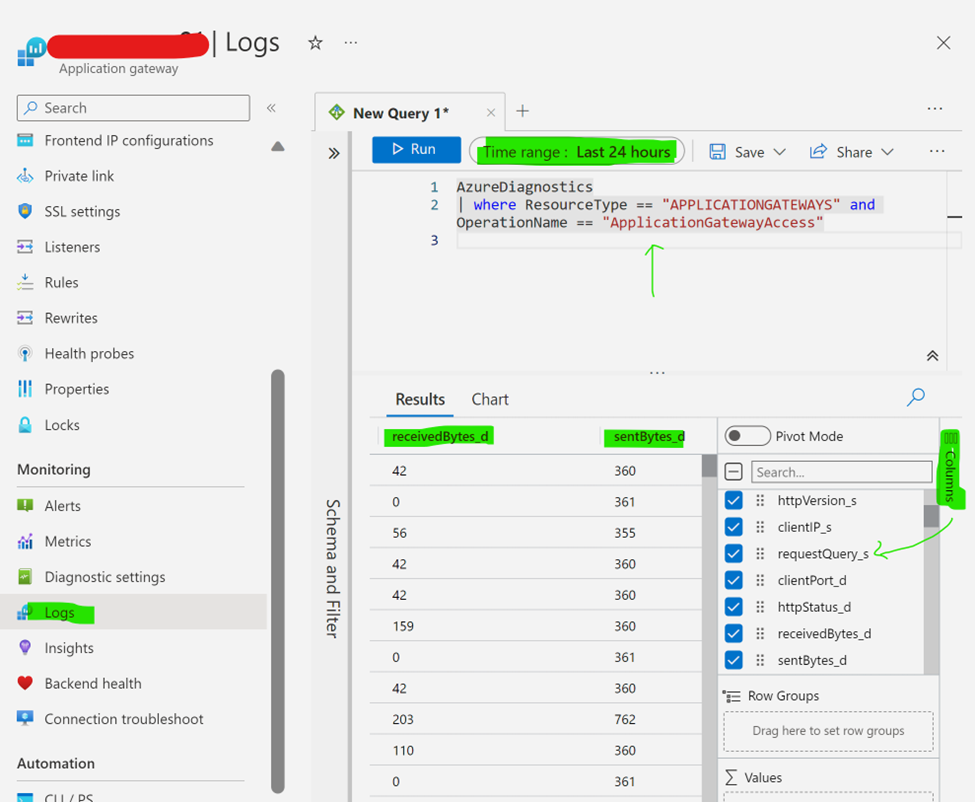Open the ellipsis menu beside the star
Viewport: 975px width, 802px height.
click(x=351, y=43)
